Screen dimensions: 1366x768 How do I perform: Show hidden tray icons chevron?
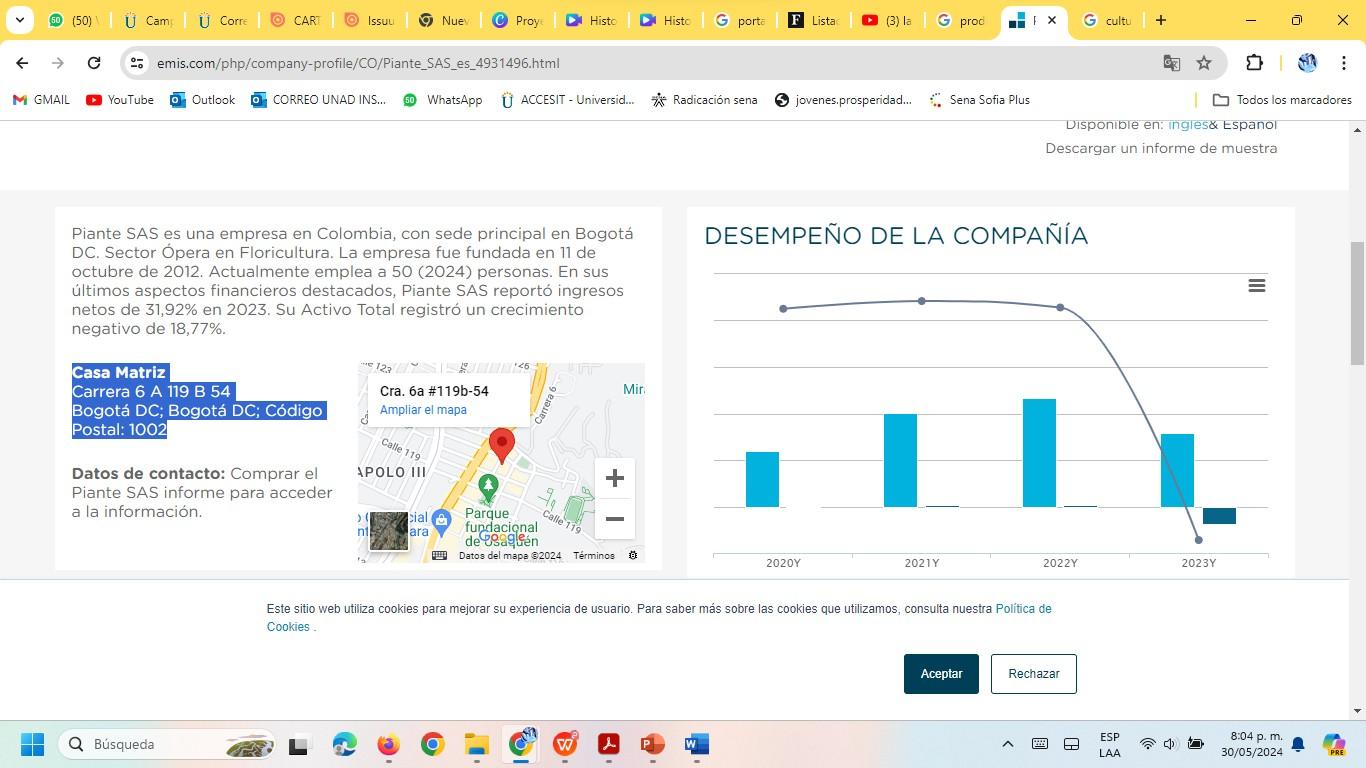[x=1008, y=744]
